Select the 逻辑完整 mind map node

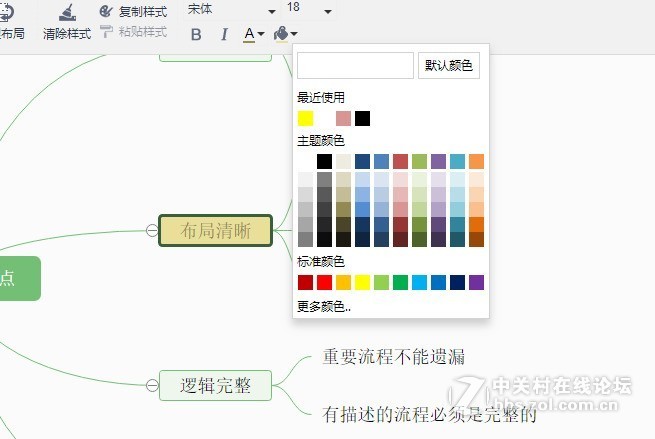point(216,385)
